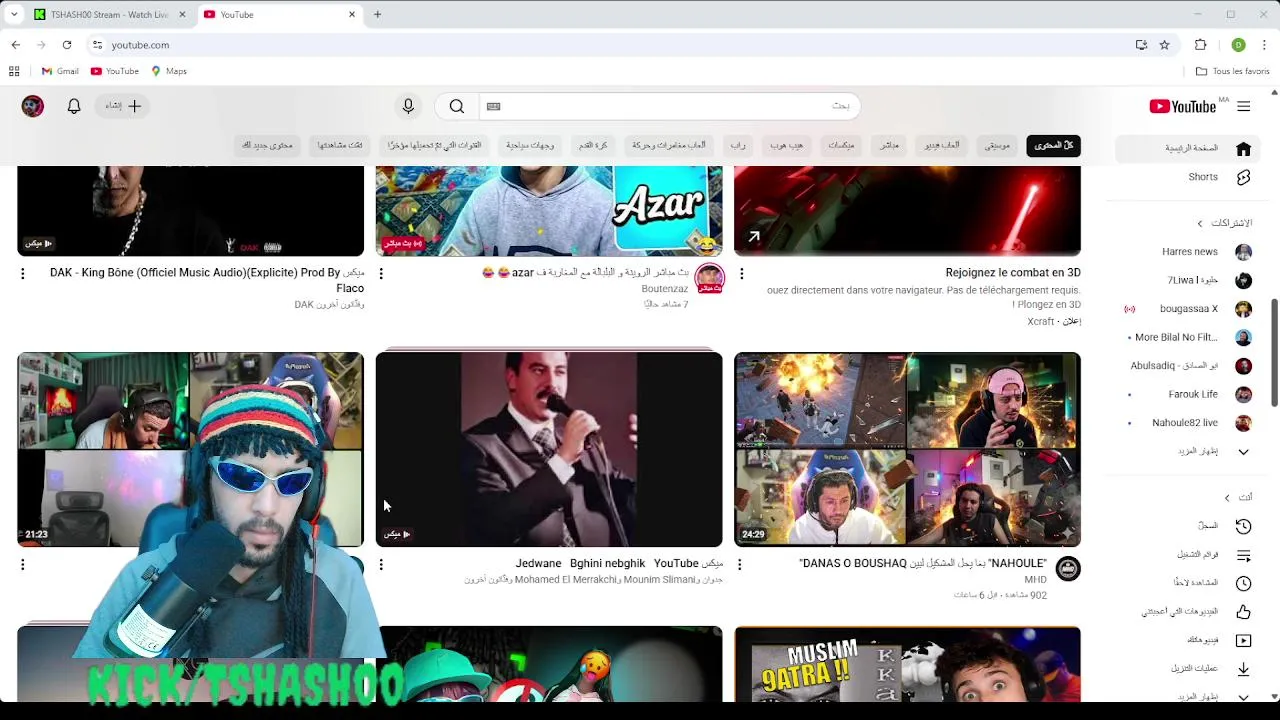
Task: Select the Hip hop filter chip
Action: point(786,145)
